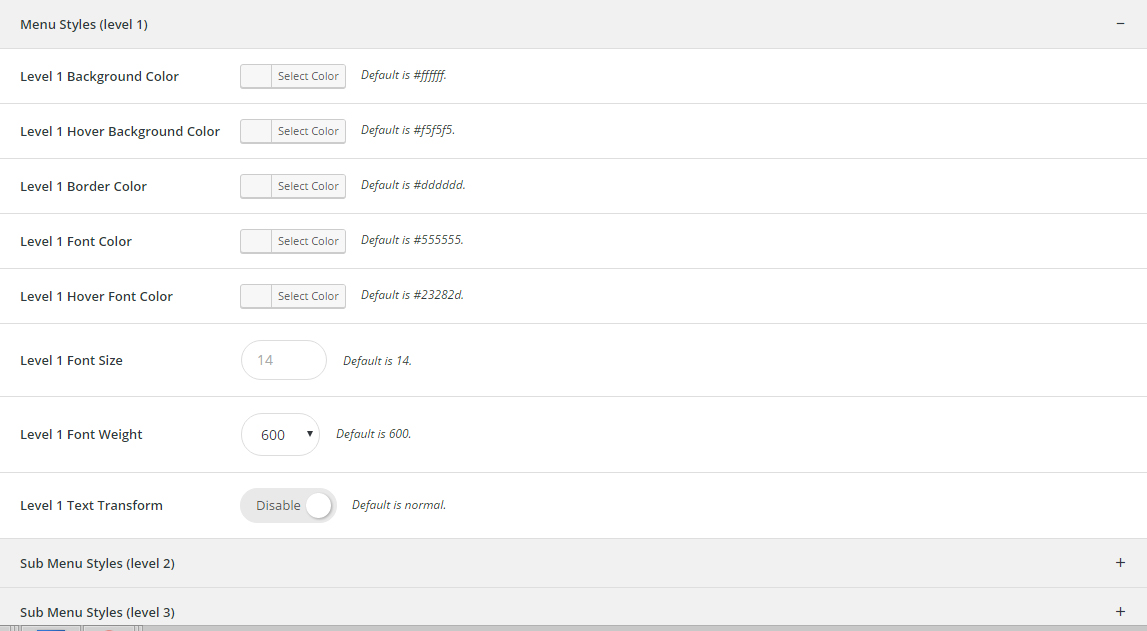Click the 'Level 1 Hover Font Color' label
The height and width of the screenshot is (631, 1147).
(97, 296)
